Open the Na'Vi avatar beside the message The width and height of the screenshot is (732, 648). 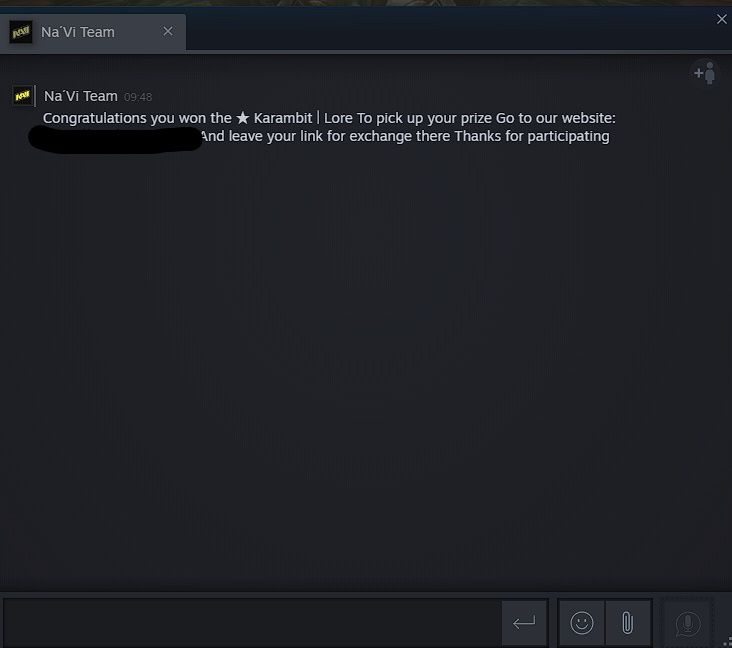[x=22, y=96]
